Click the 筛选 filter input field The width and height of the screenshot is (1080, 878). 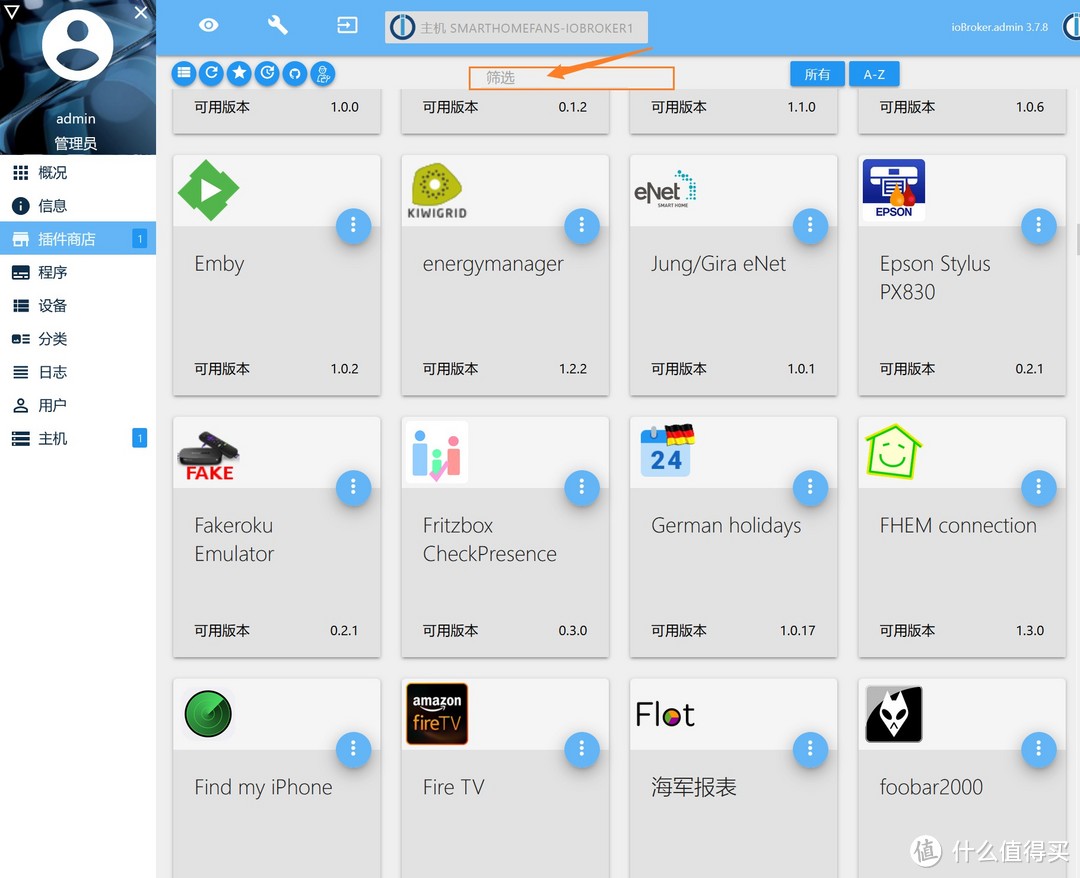click(571, 78)
